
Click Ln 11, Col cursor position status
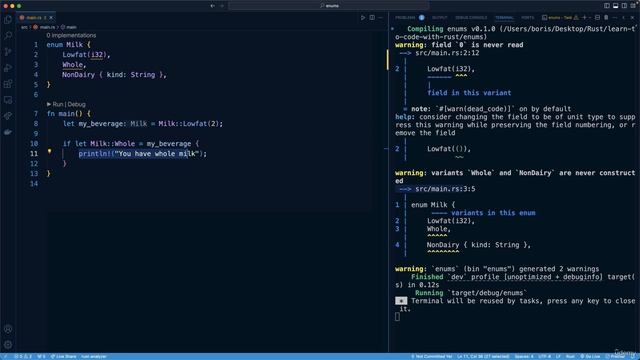(x=483, y=356)
